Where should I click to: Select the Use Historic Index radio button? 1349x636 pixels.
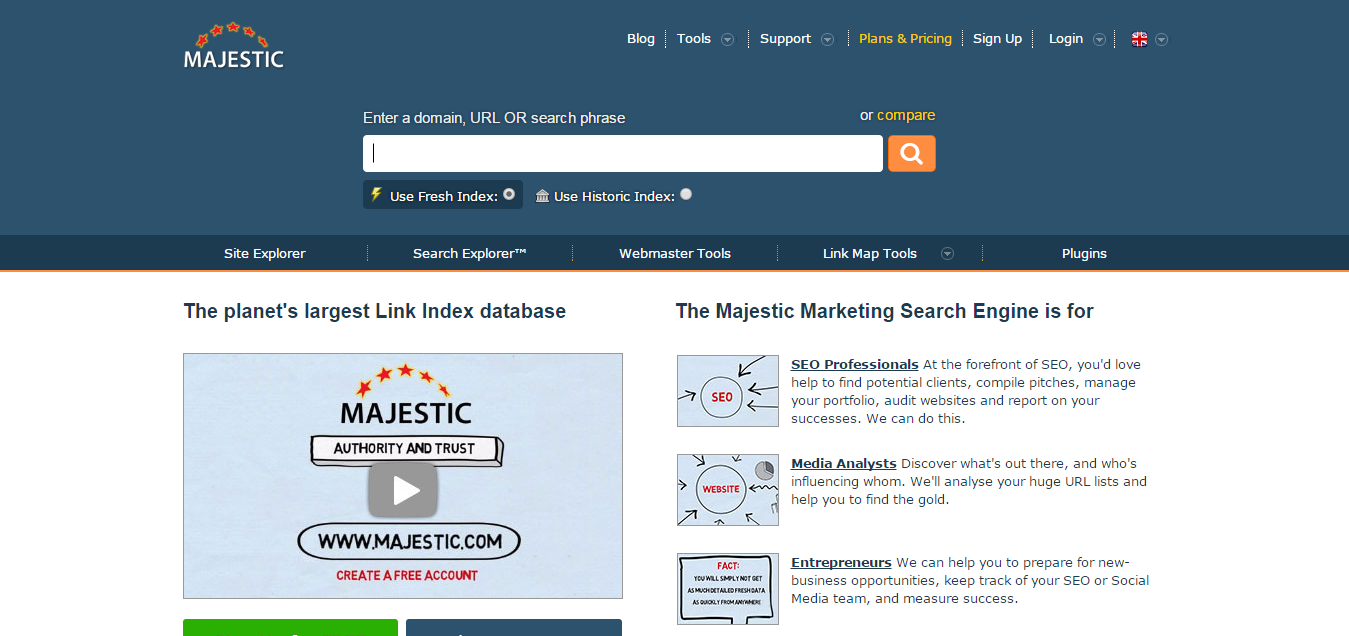point(686,194)
